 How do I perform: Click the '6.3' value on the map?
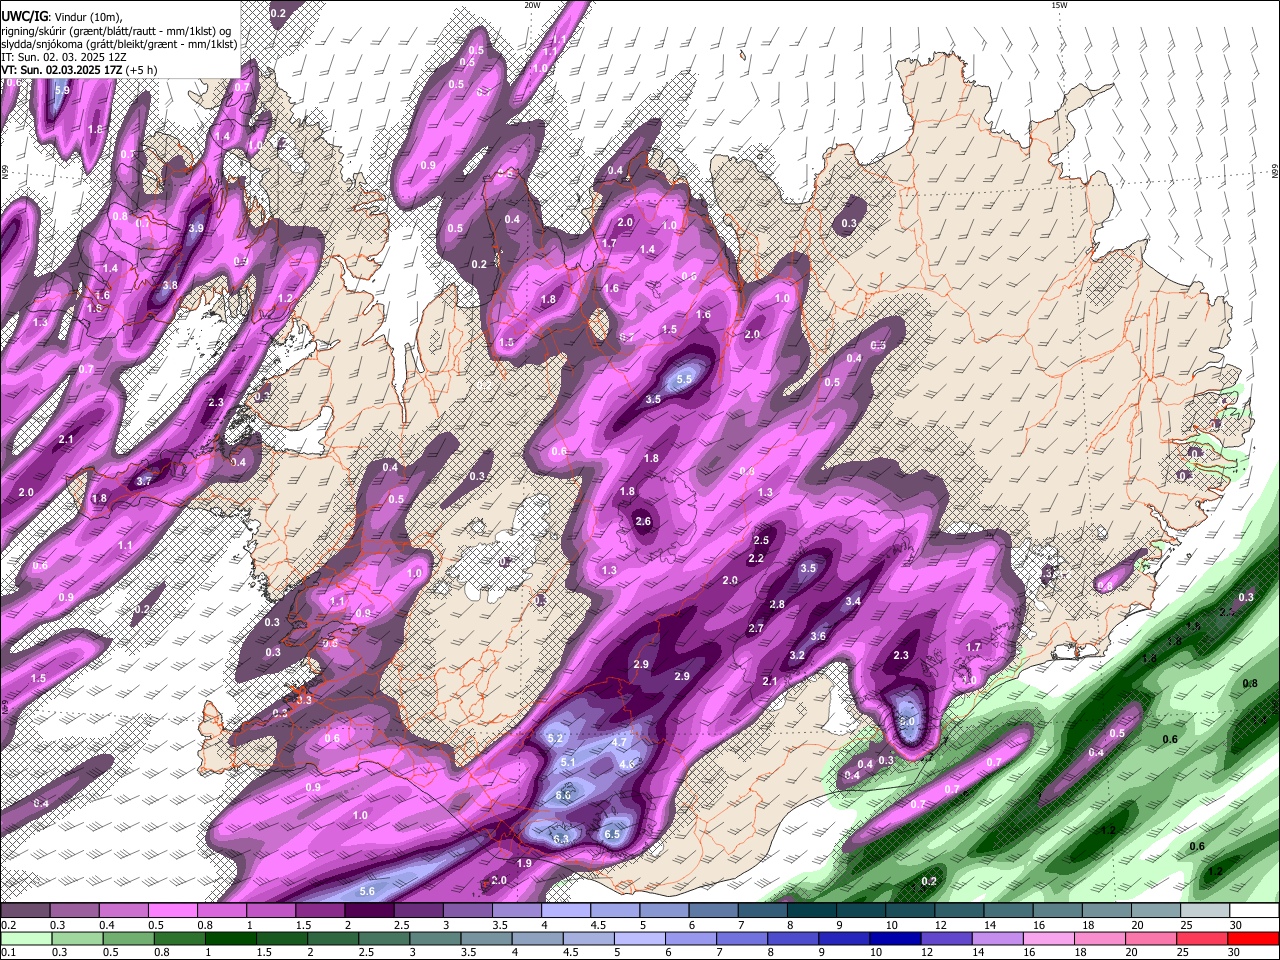coord(561,838)
